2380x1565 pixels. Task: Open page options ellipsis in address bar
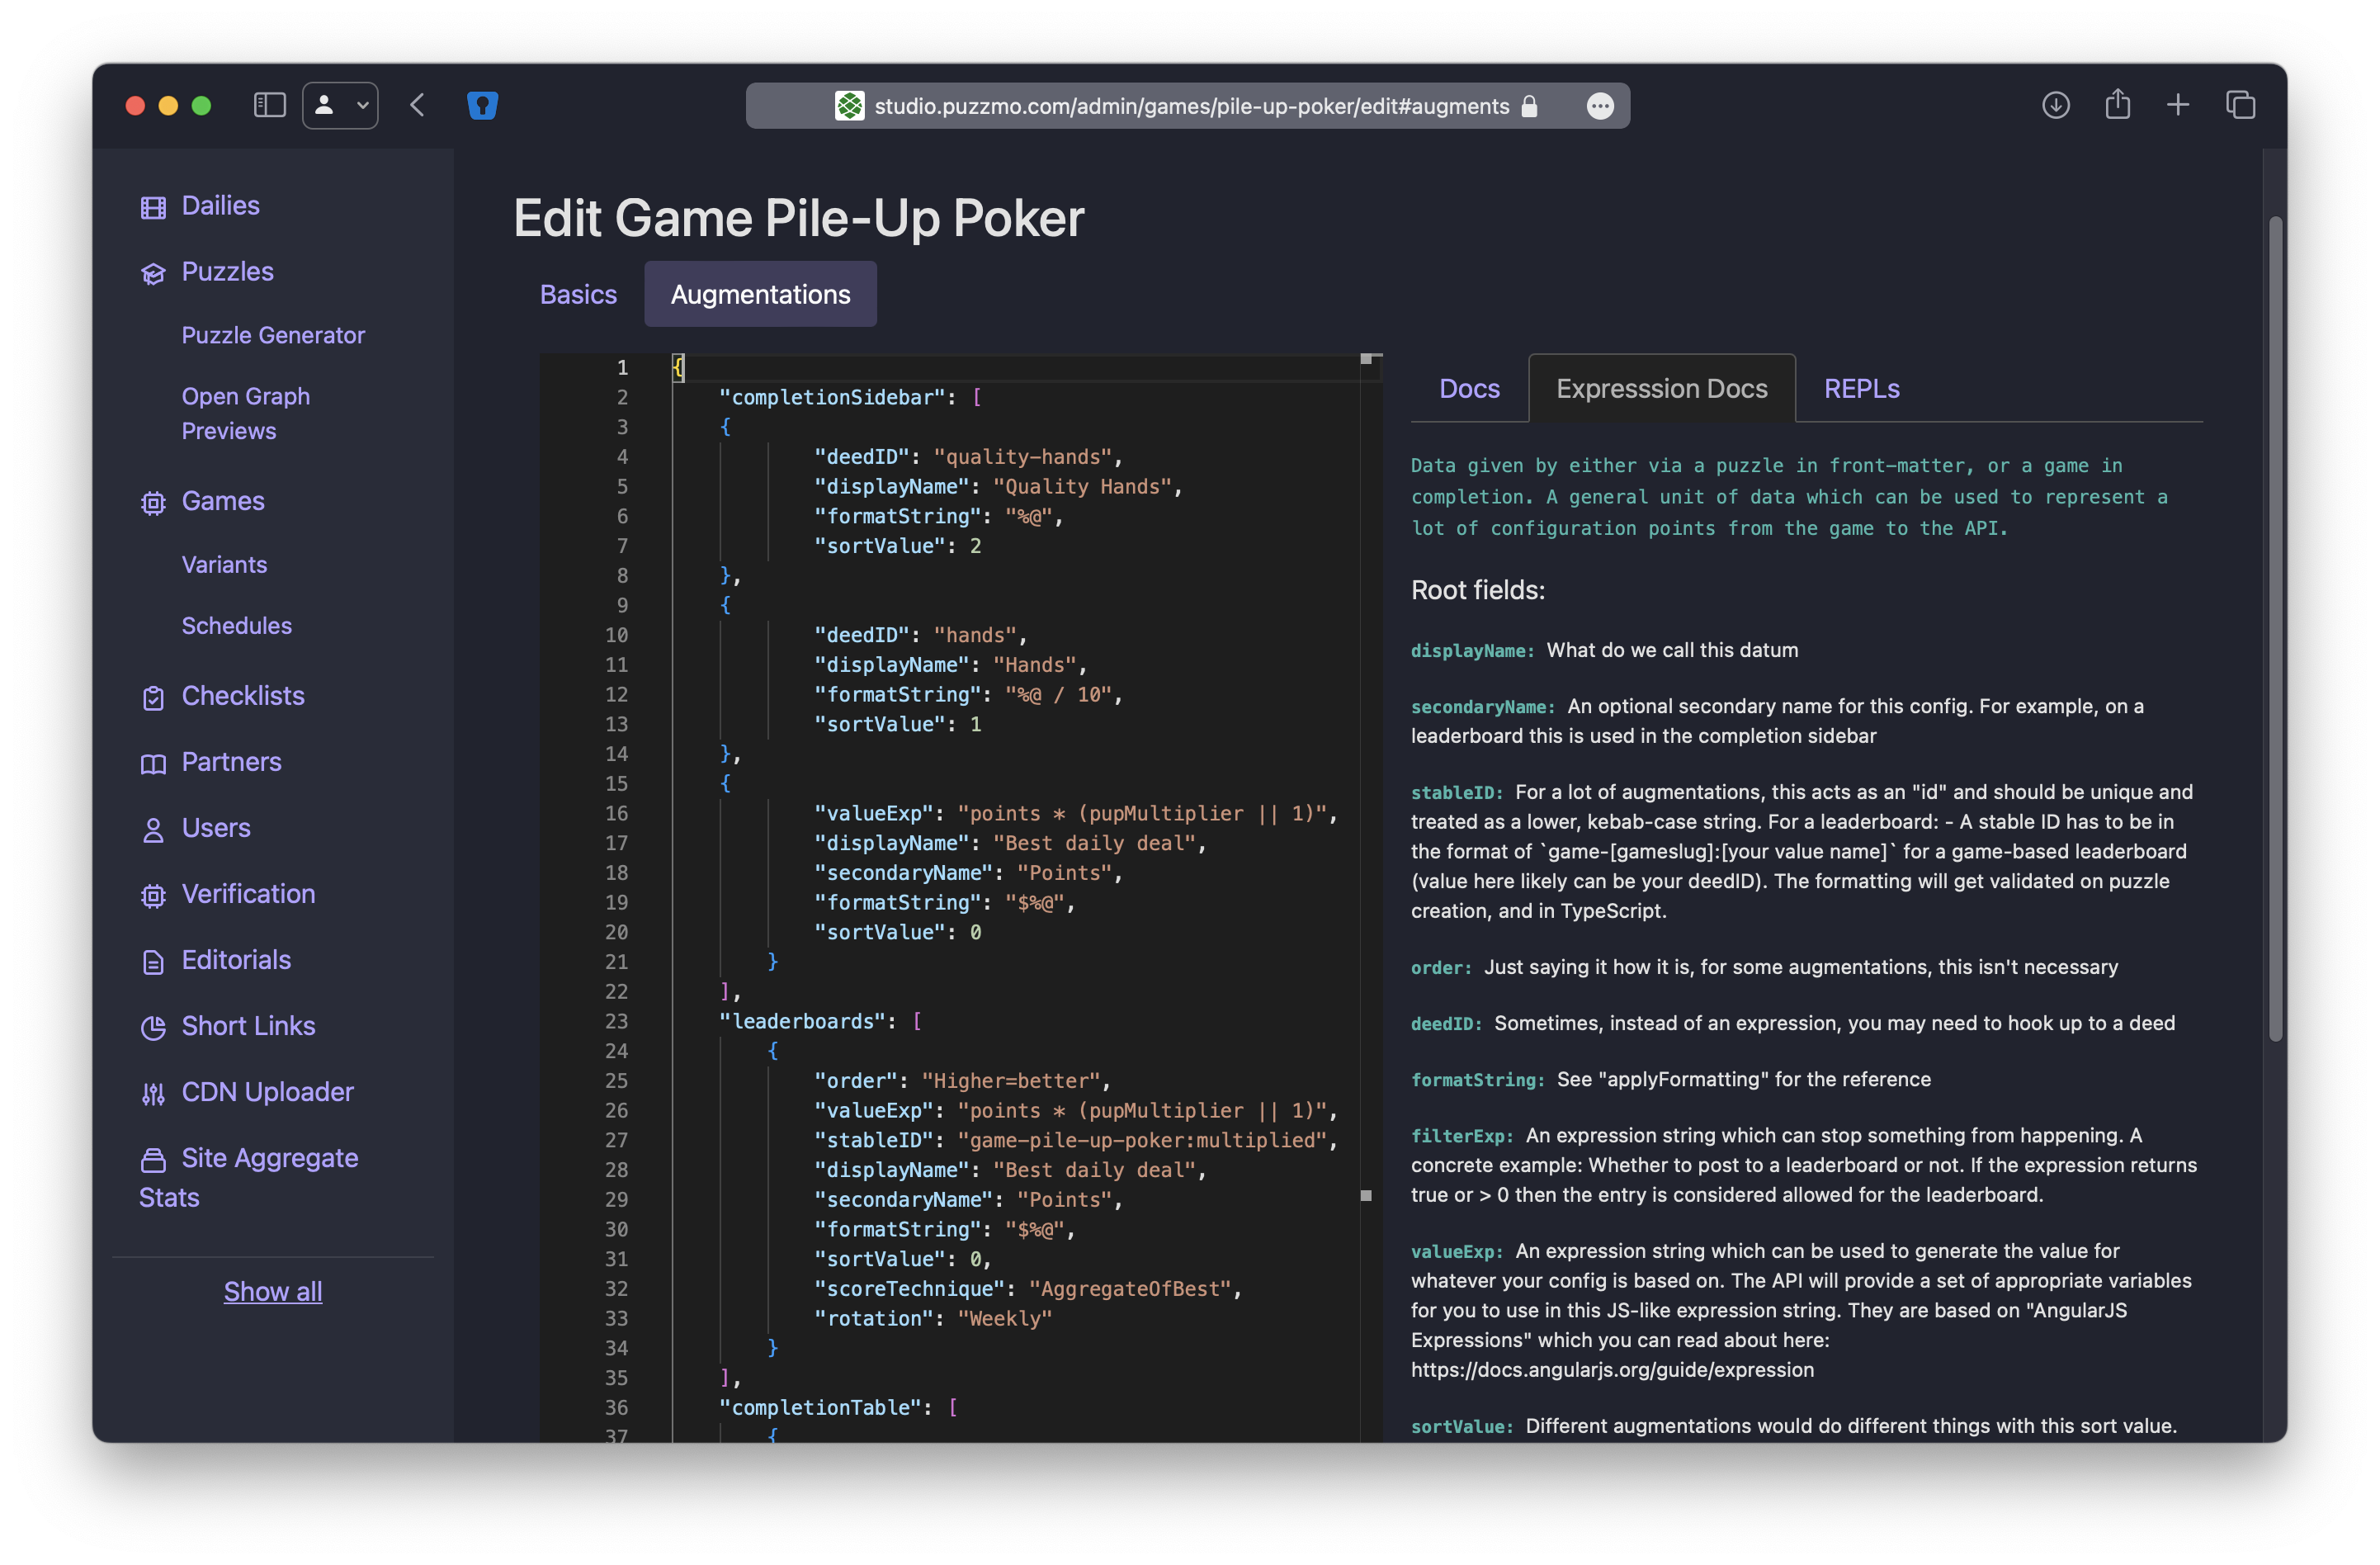(x=1600, y=106)
